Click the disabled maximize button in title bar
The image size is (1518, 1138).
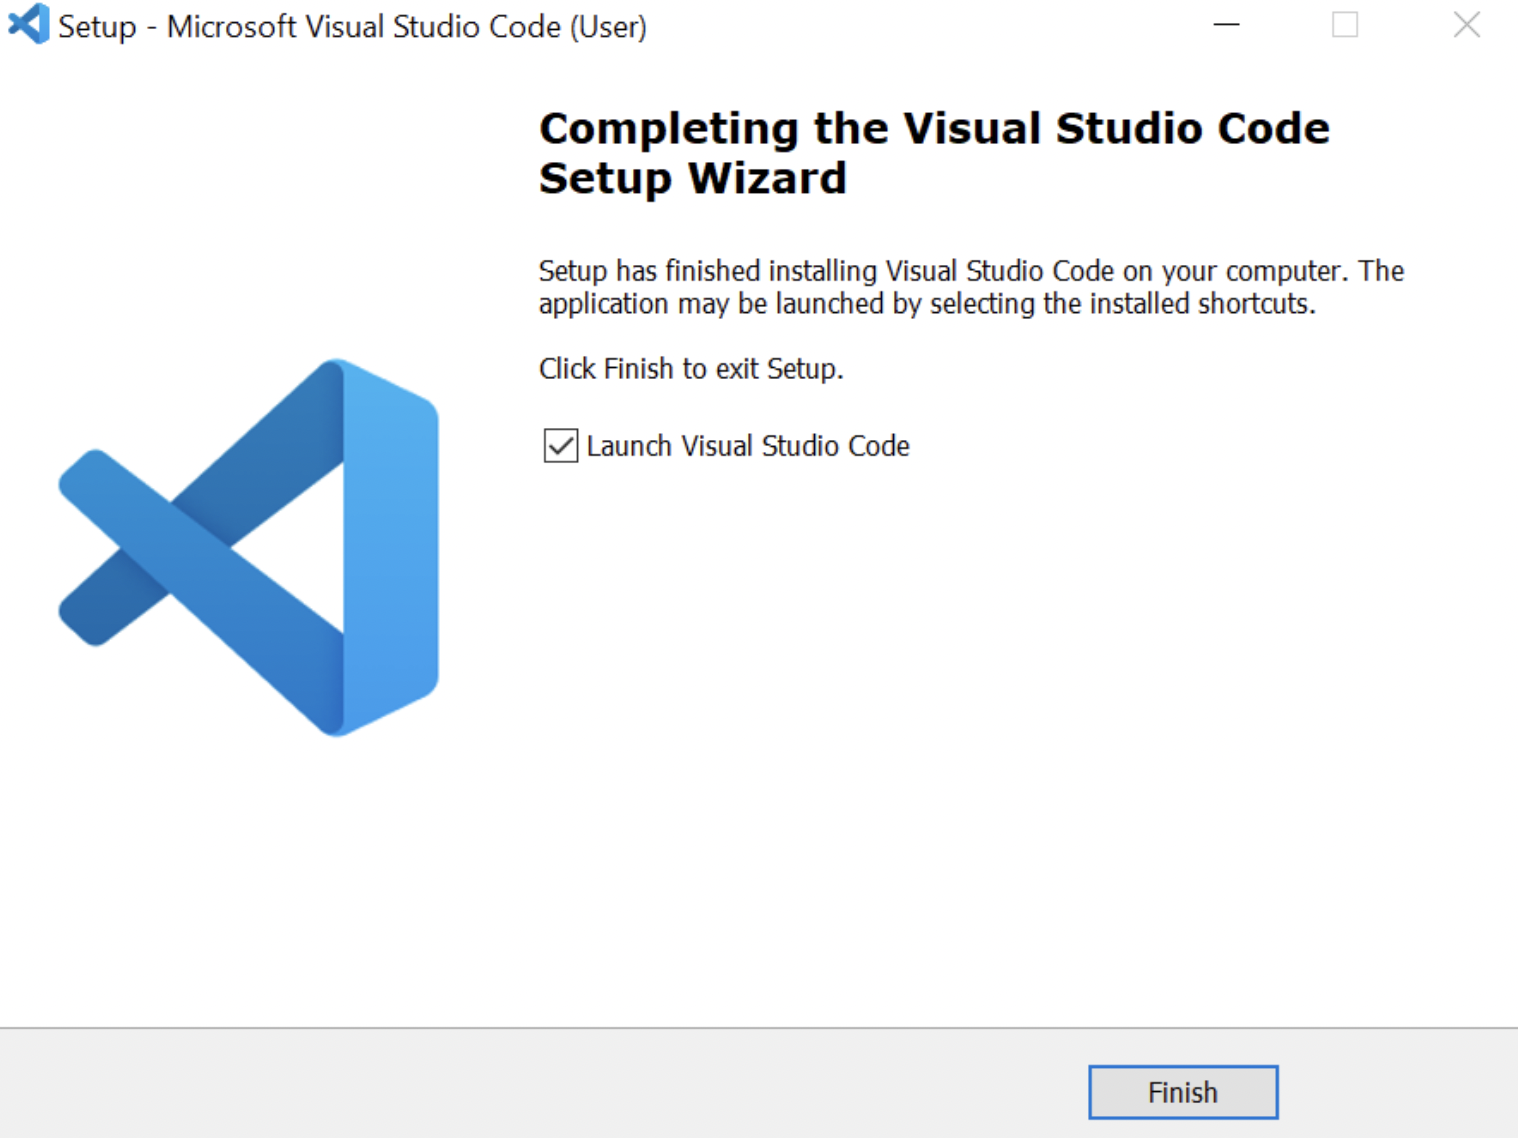(1346, 24)
